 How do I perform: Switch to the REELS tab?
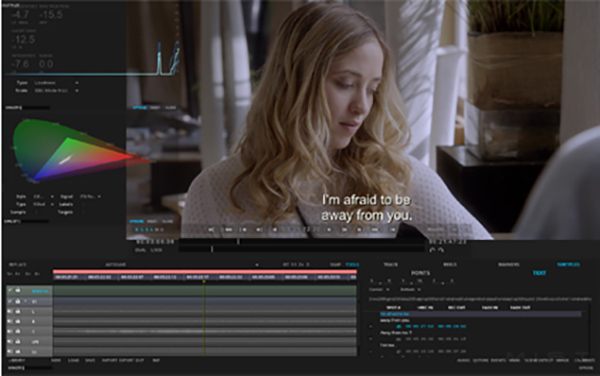tap(450, 264)
